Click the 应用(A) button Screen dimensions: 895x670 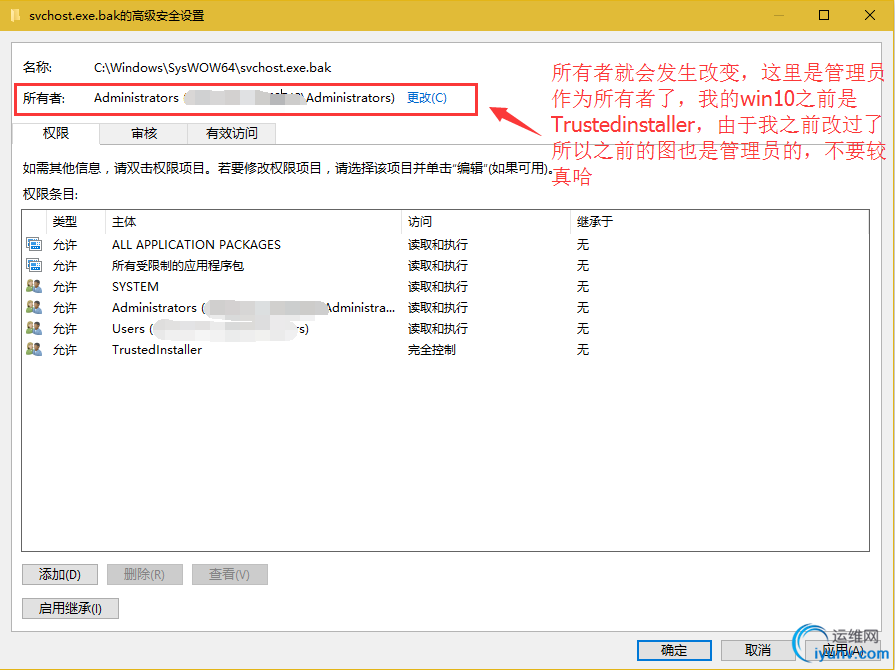[842, 650]
